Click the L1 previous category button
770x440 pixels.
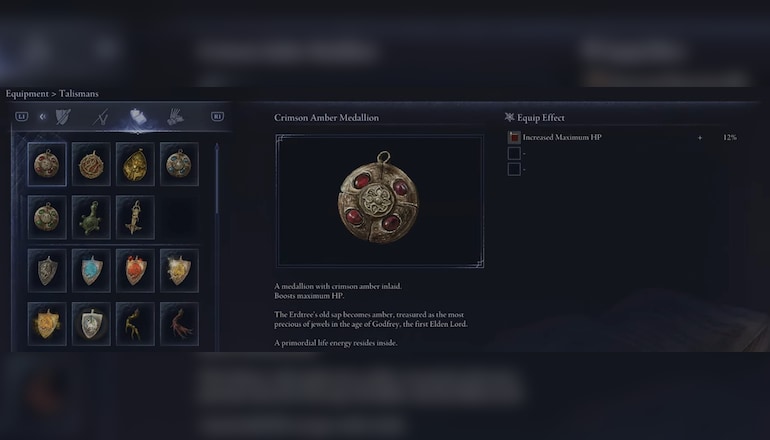(22, 116)
